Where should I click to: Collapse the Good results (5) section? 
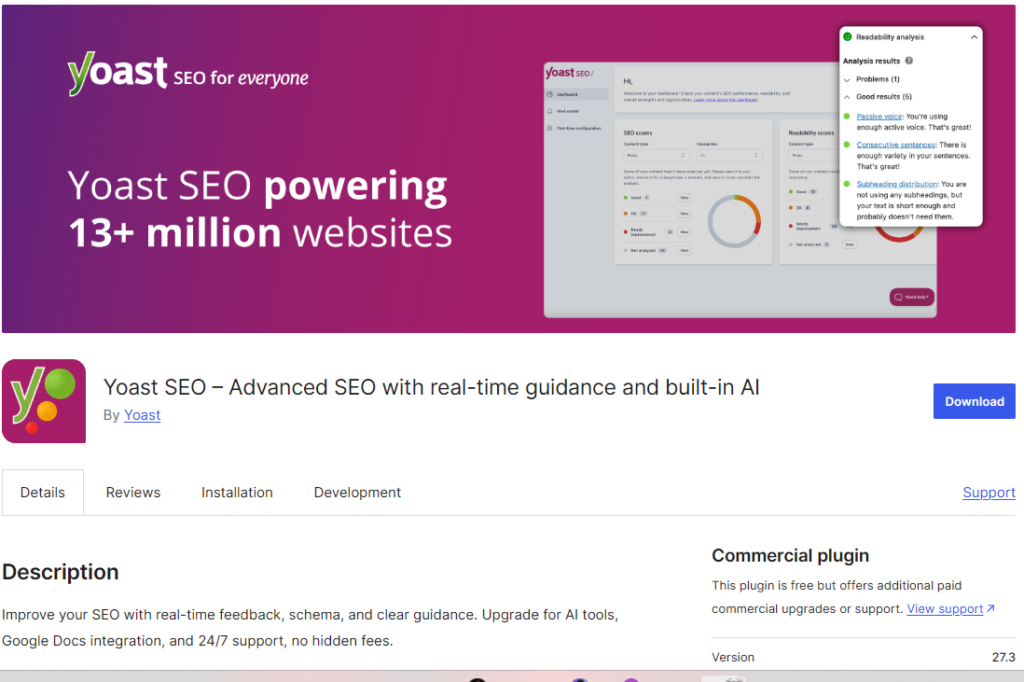pos(847,97)
